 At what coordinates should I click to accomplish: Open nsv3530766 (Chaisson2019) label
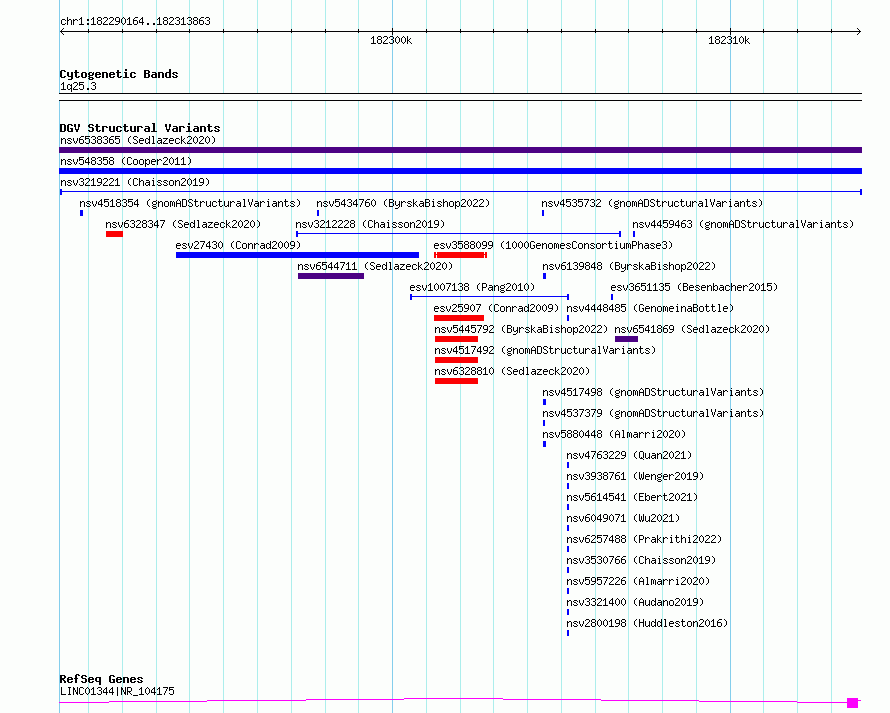point(641,560)
